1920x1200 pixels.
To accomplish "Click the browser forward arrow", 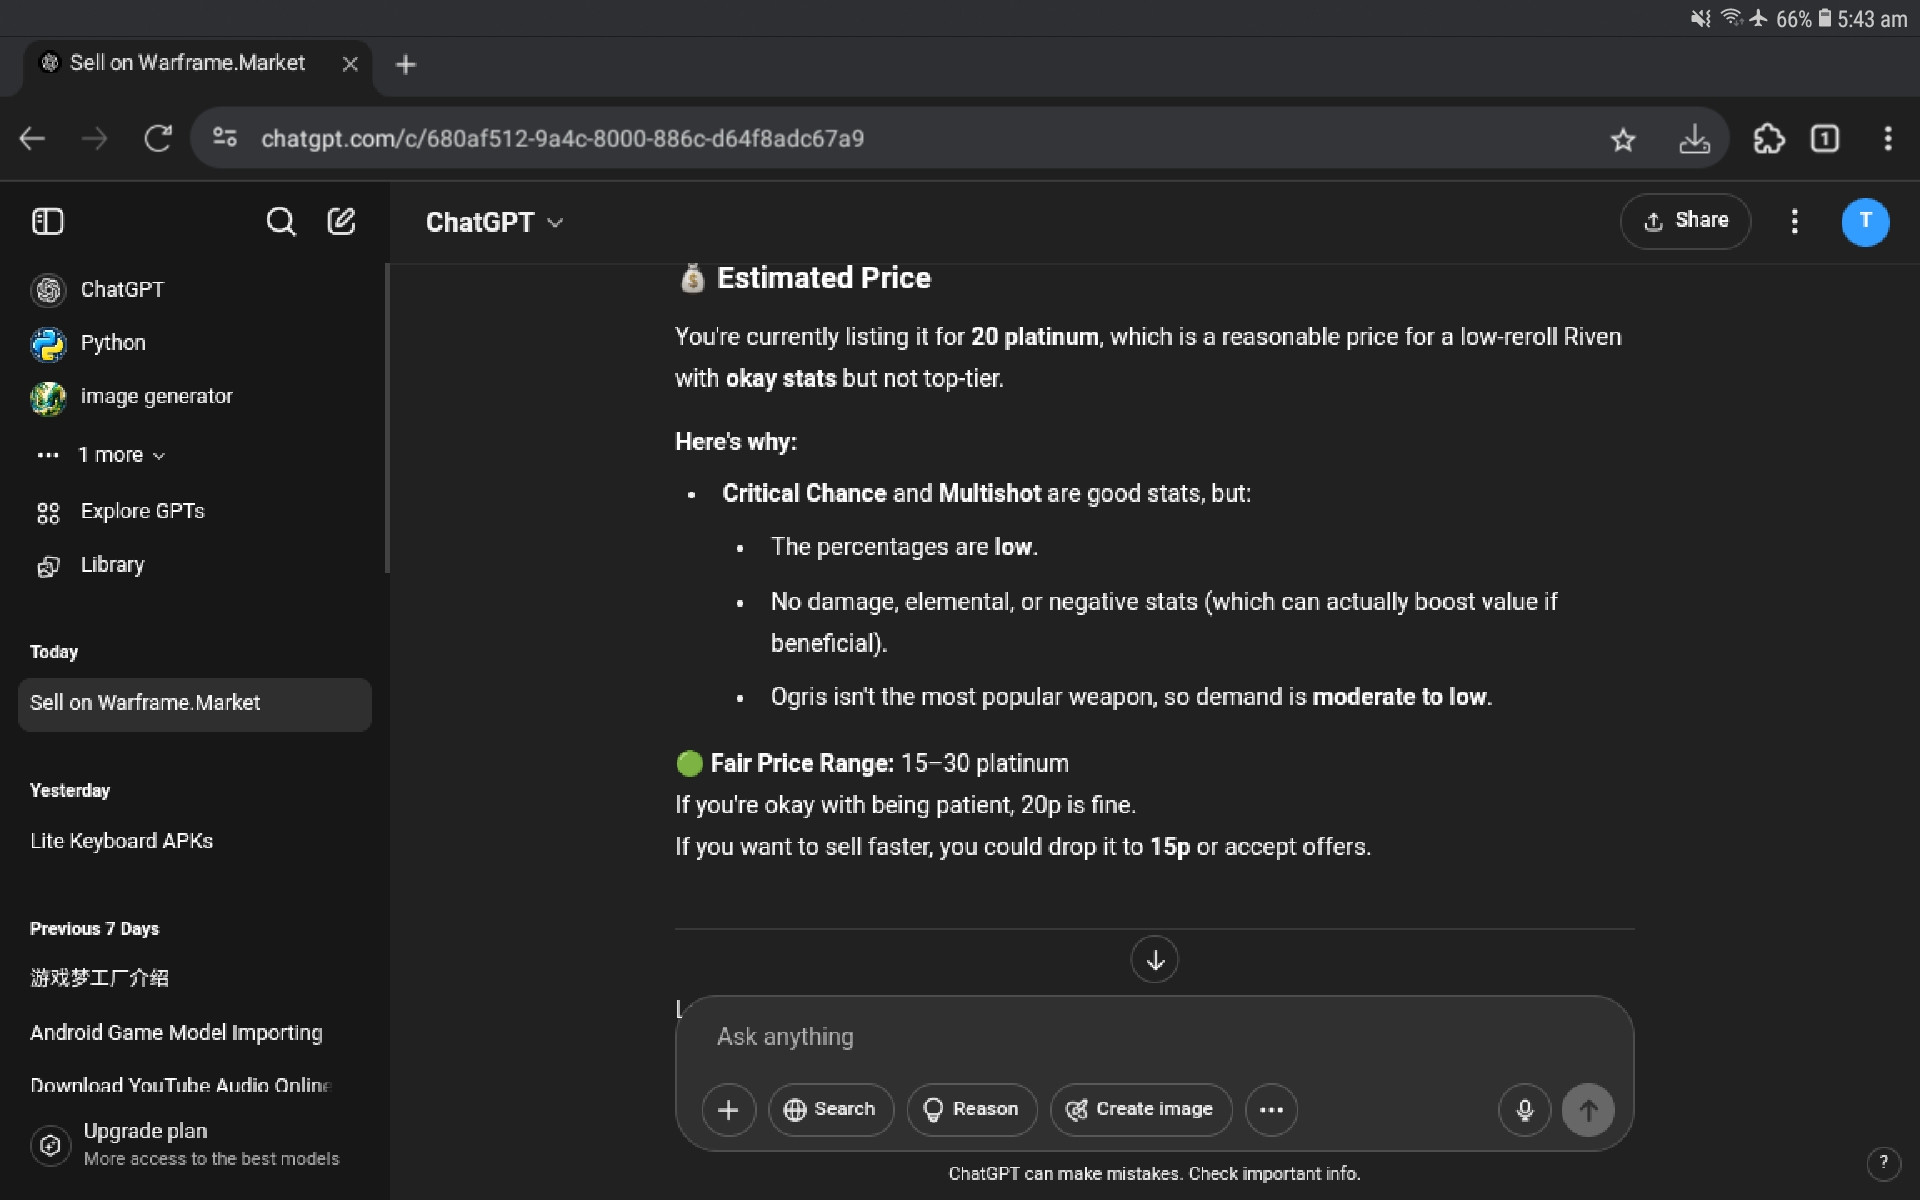I will coord(95,139).
